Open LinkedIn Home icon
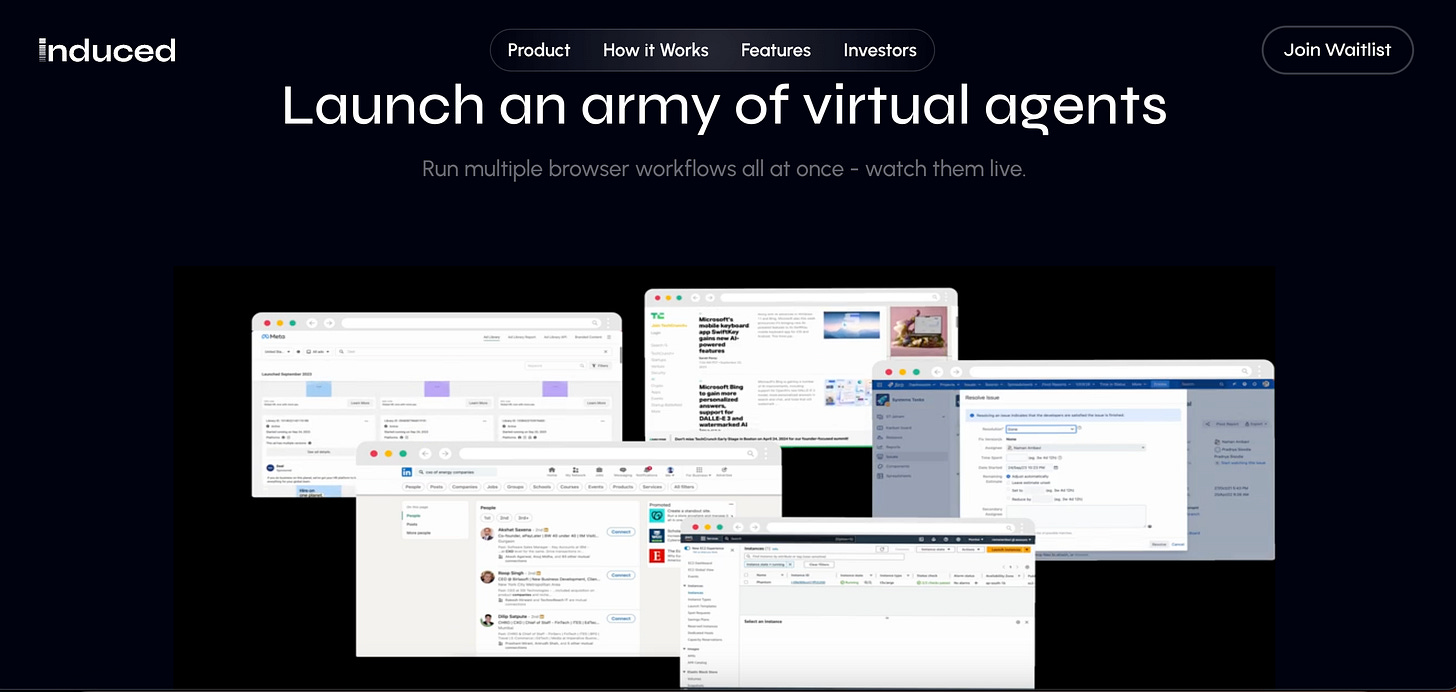 [552, 471]
